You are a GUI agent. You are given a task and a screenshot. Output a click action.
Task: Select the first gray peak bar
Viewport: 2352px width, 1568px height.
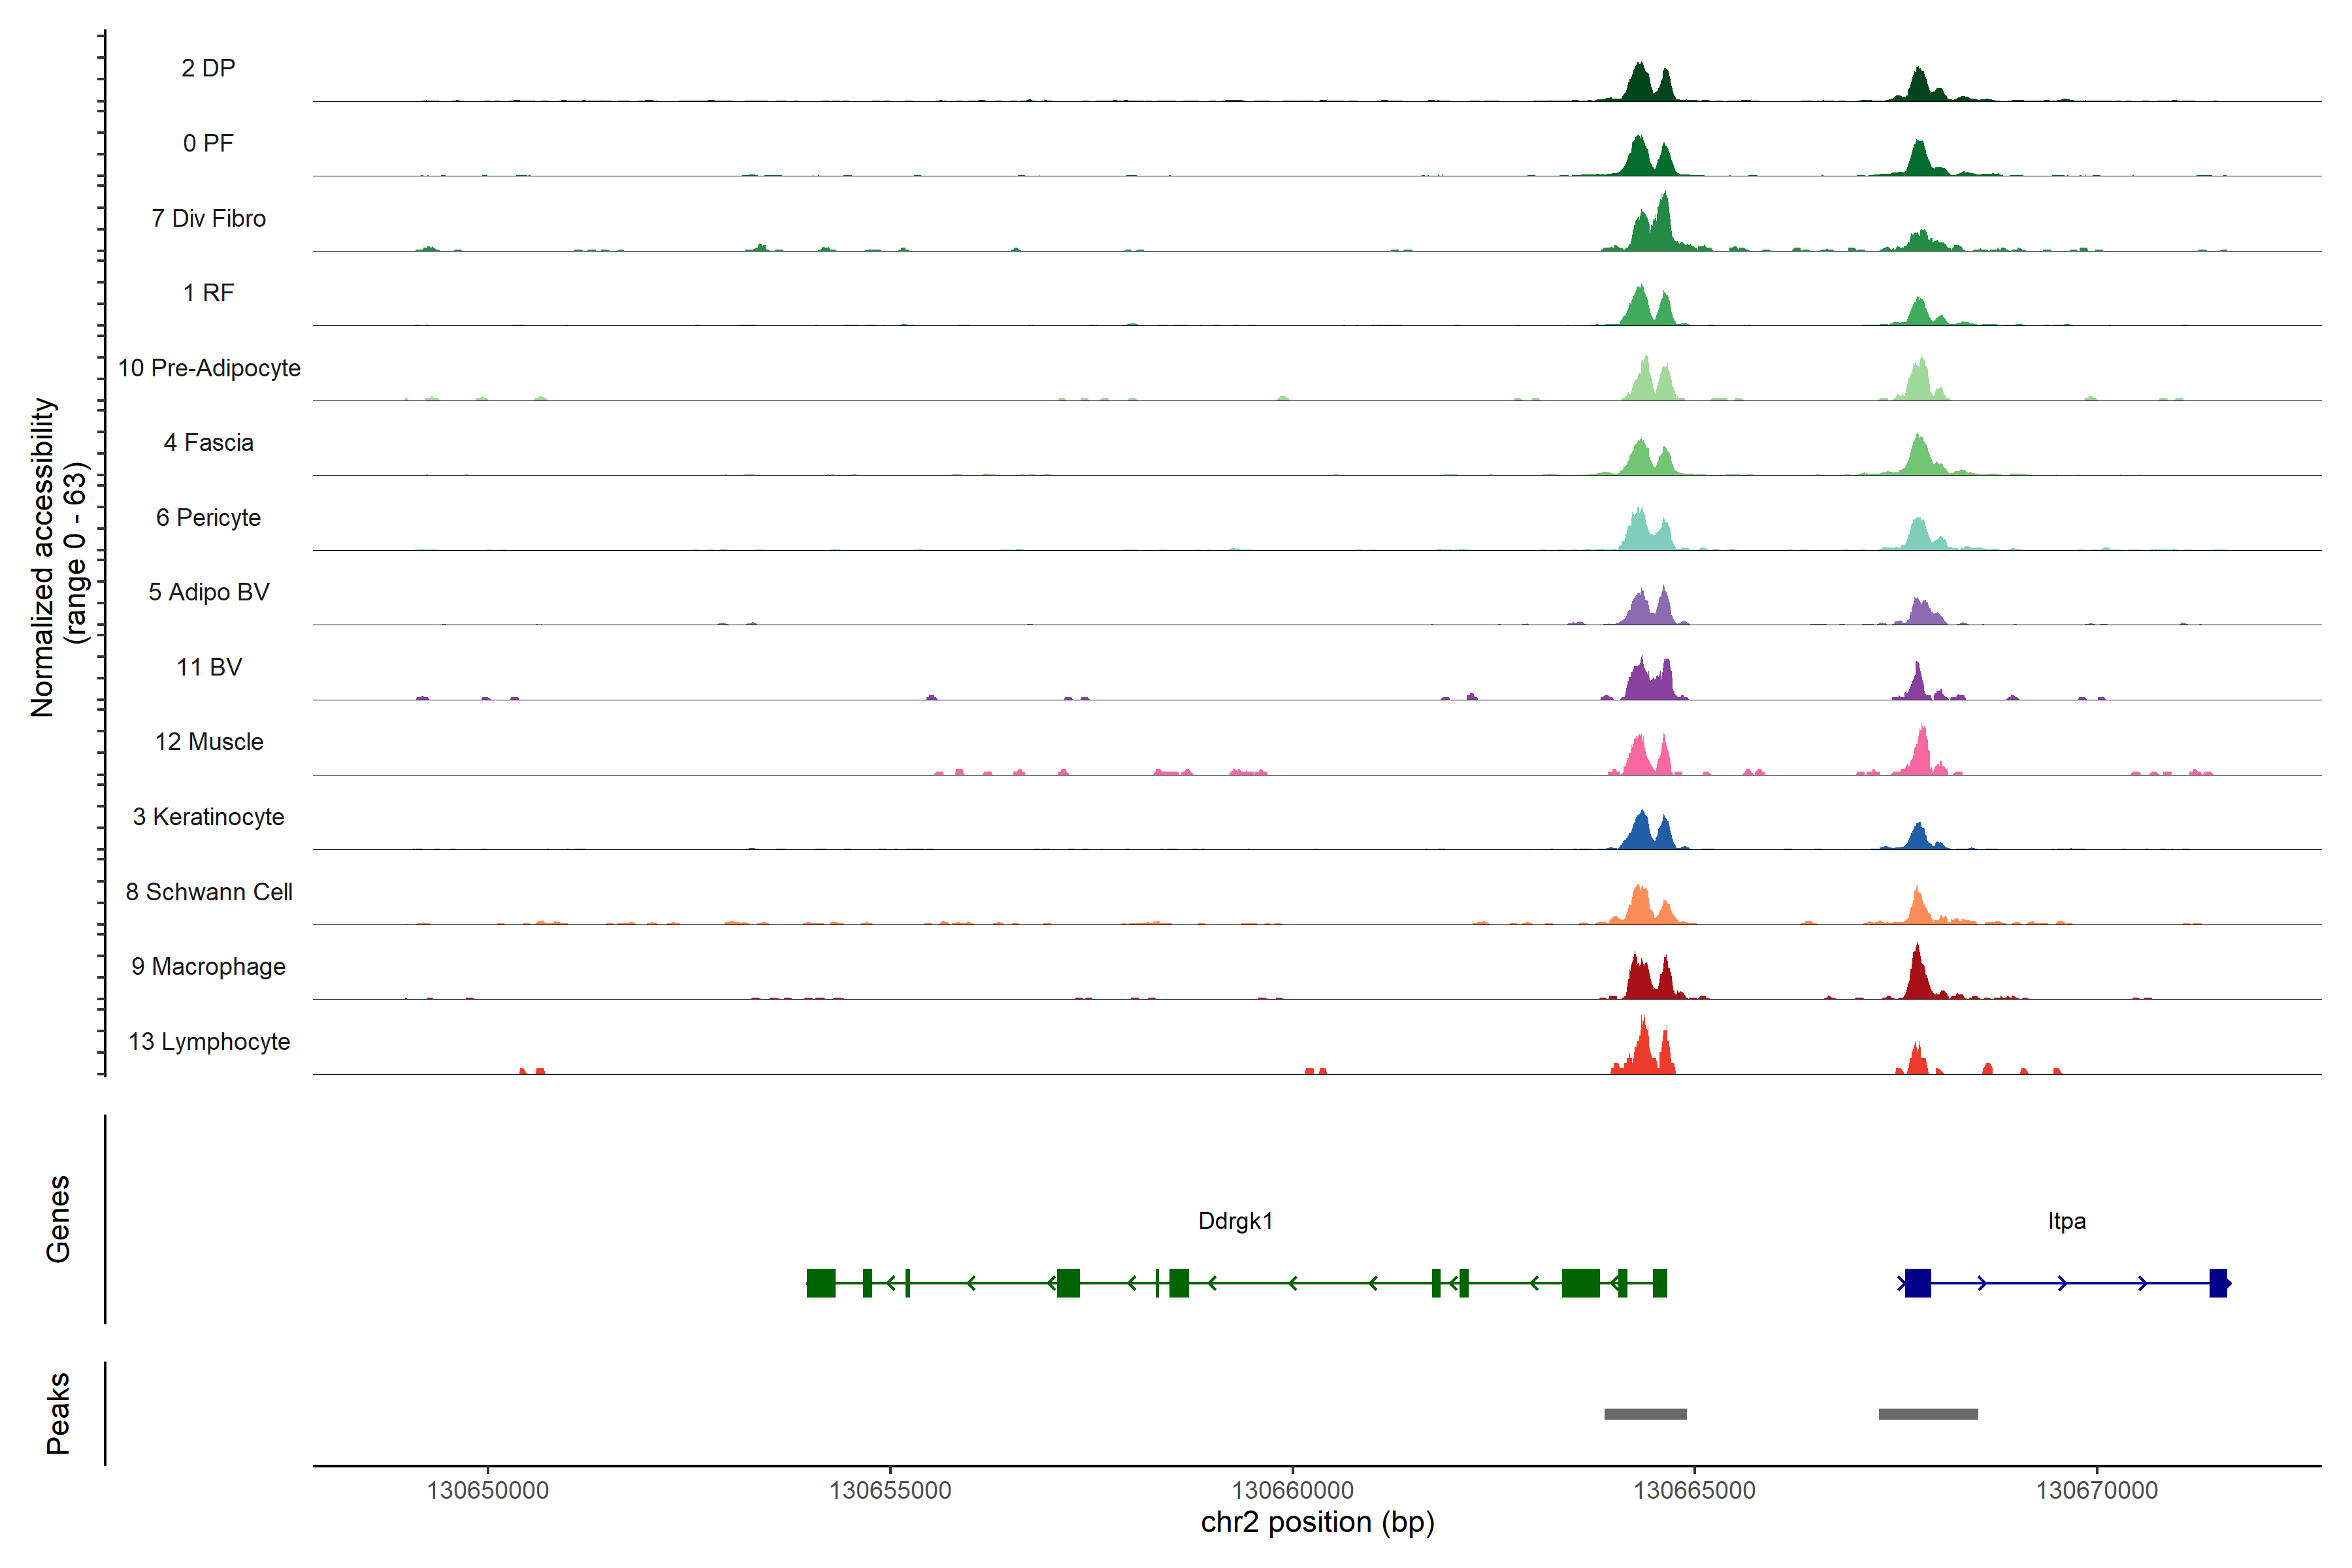[1645, 1414]
